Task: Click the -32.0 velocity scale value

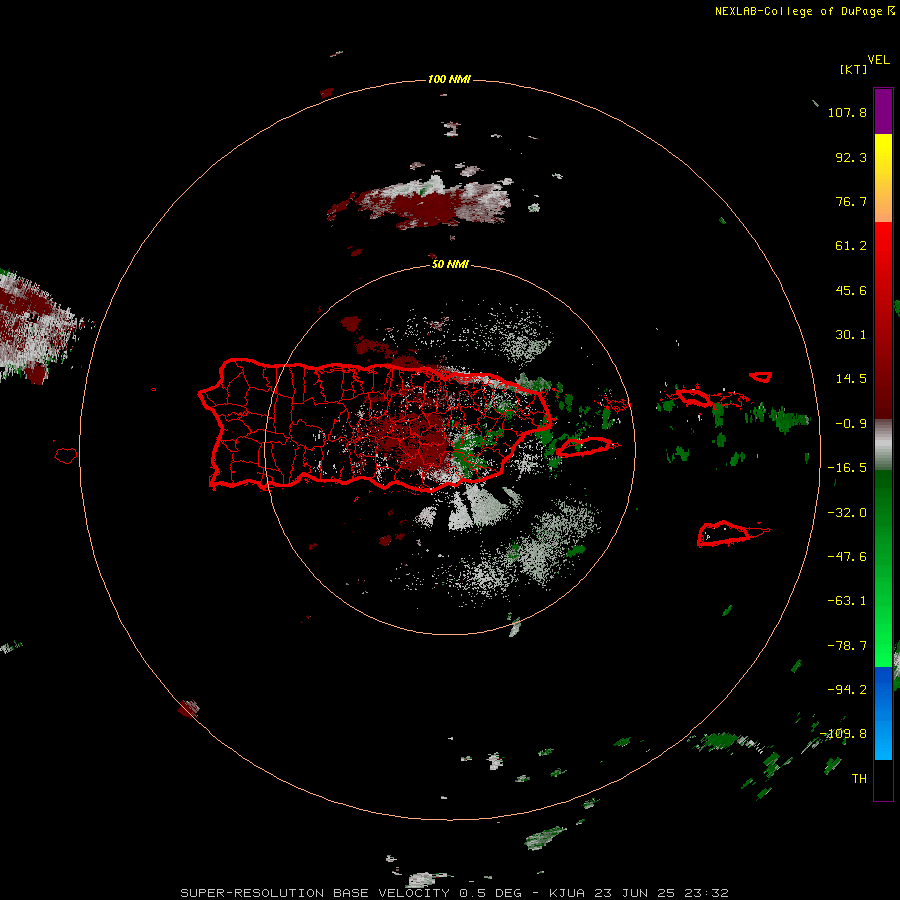Action: 847,513
